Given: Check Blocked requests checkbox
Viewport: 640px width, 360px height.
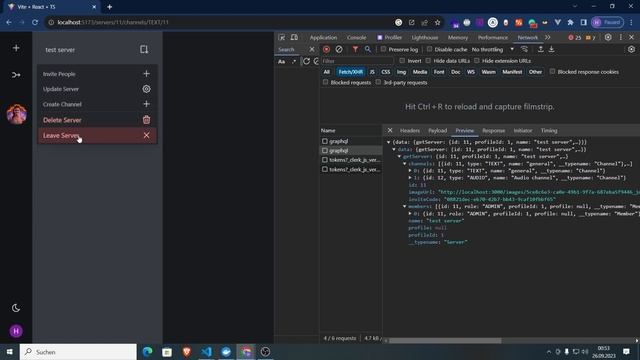Looking at the screenshot, I should click(325, 82).
